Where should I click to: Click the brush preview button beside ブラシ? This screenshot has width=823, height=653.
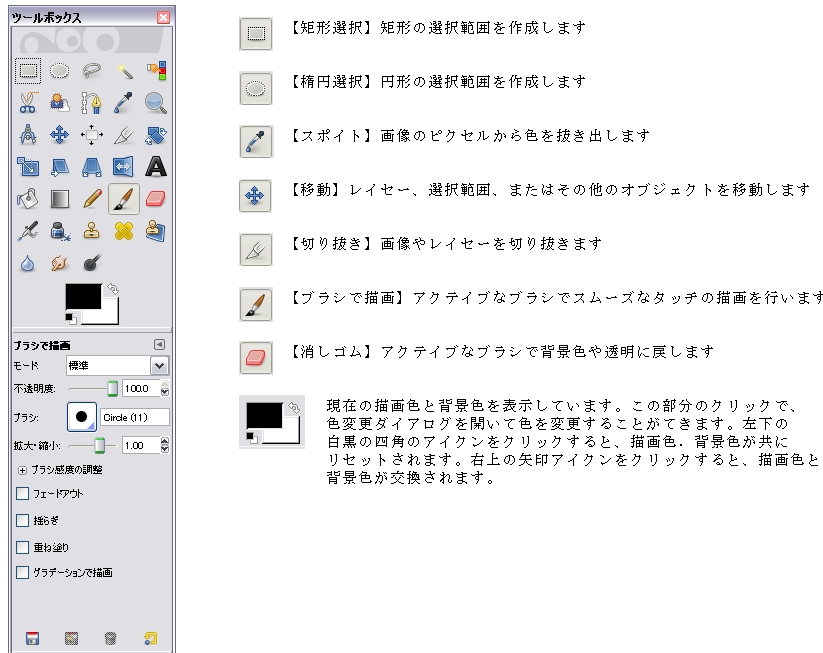click(x=82, y=417)
